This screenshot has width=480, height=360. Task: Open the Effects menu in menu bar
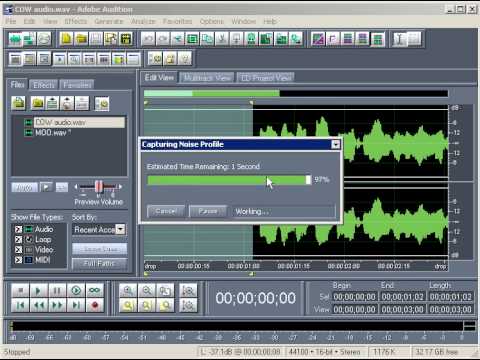tap(76, 21)
